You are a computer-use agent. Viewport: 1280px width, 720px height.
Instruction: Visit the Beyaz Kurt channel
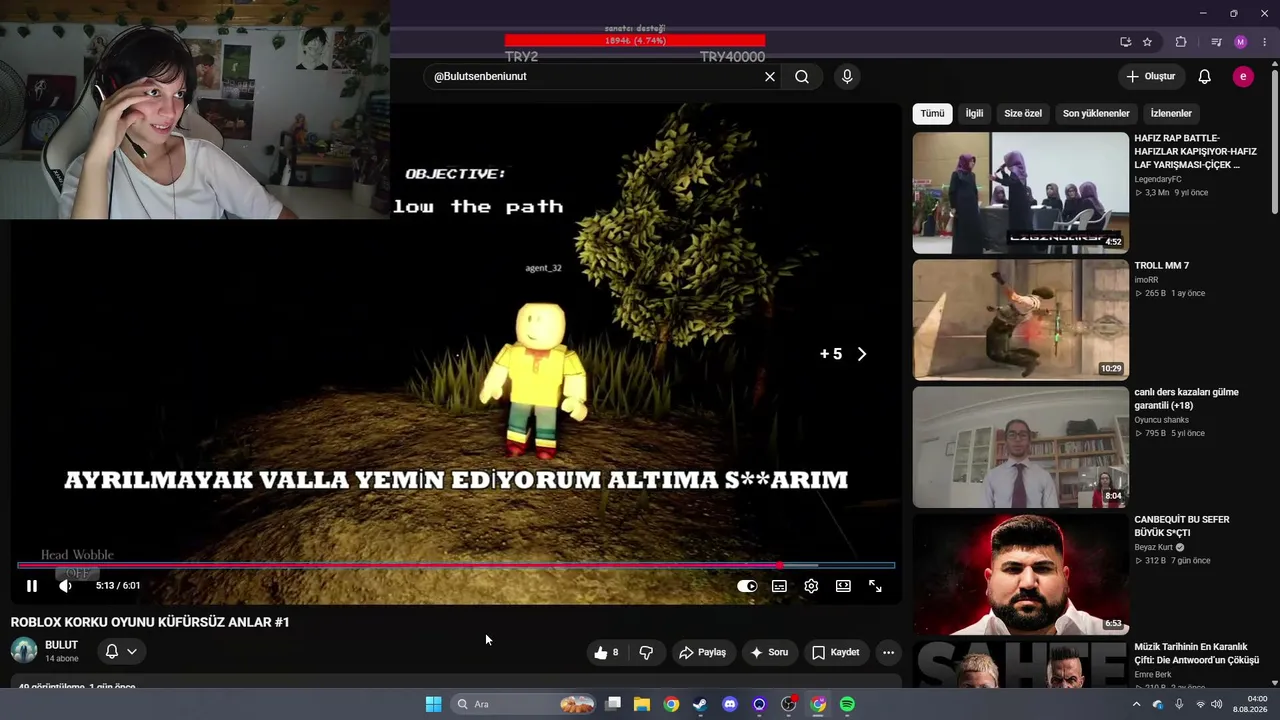point(1153,548)
